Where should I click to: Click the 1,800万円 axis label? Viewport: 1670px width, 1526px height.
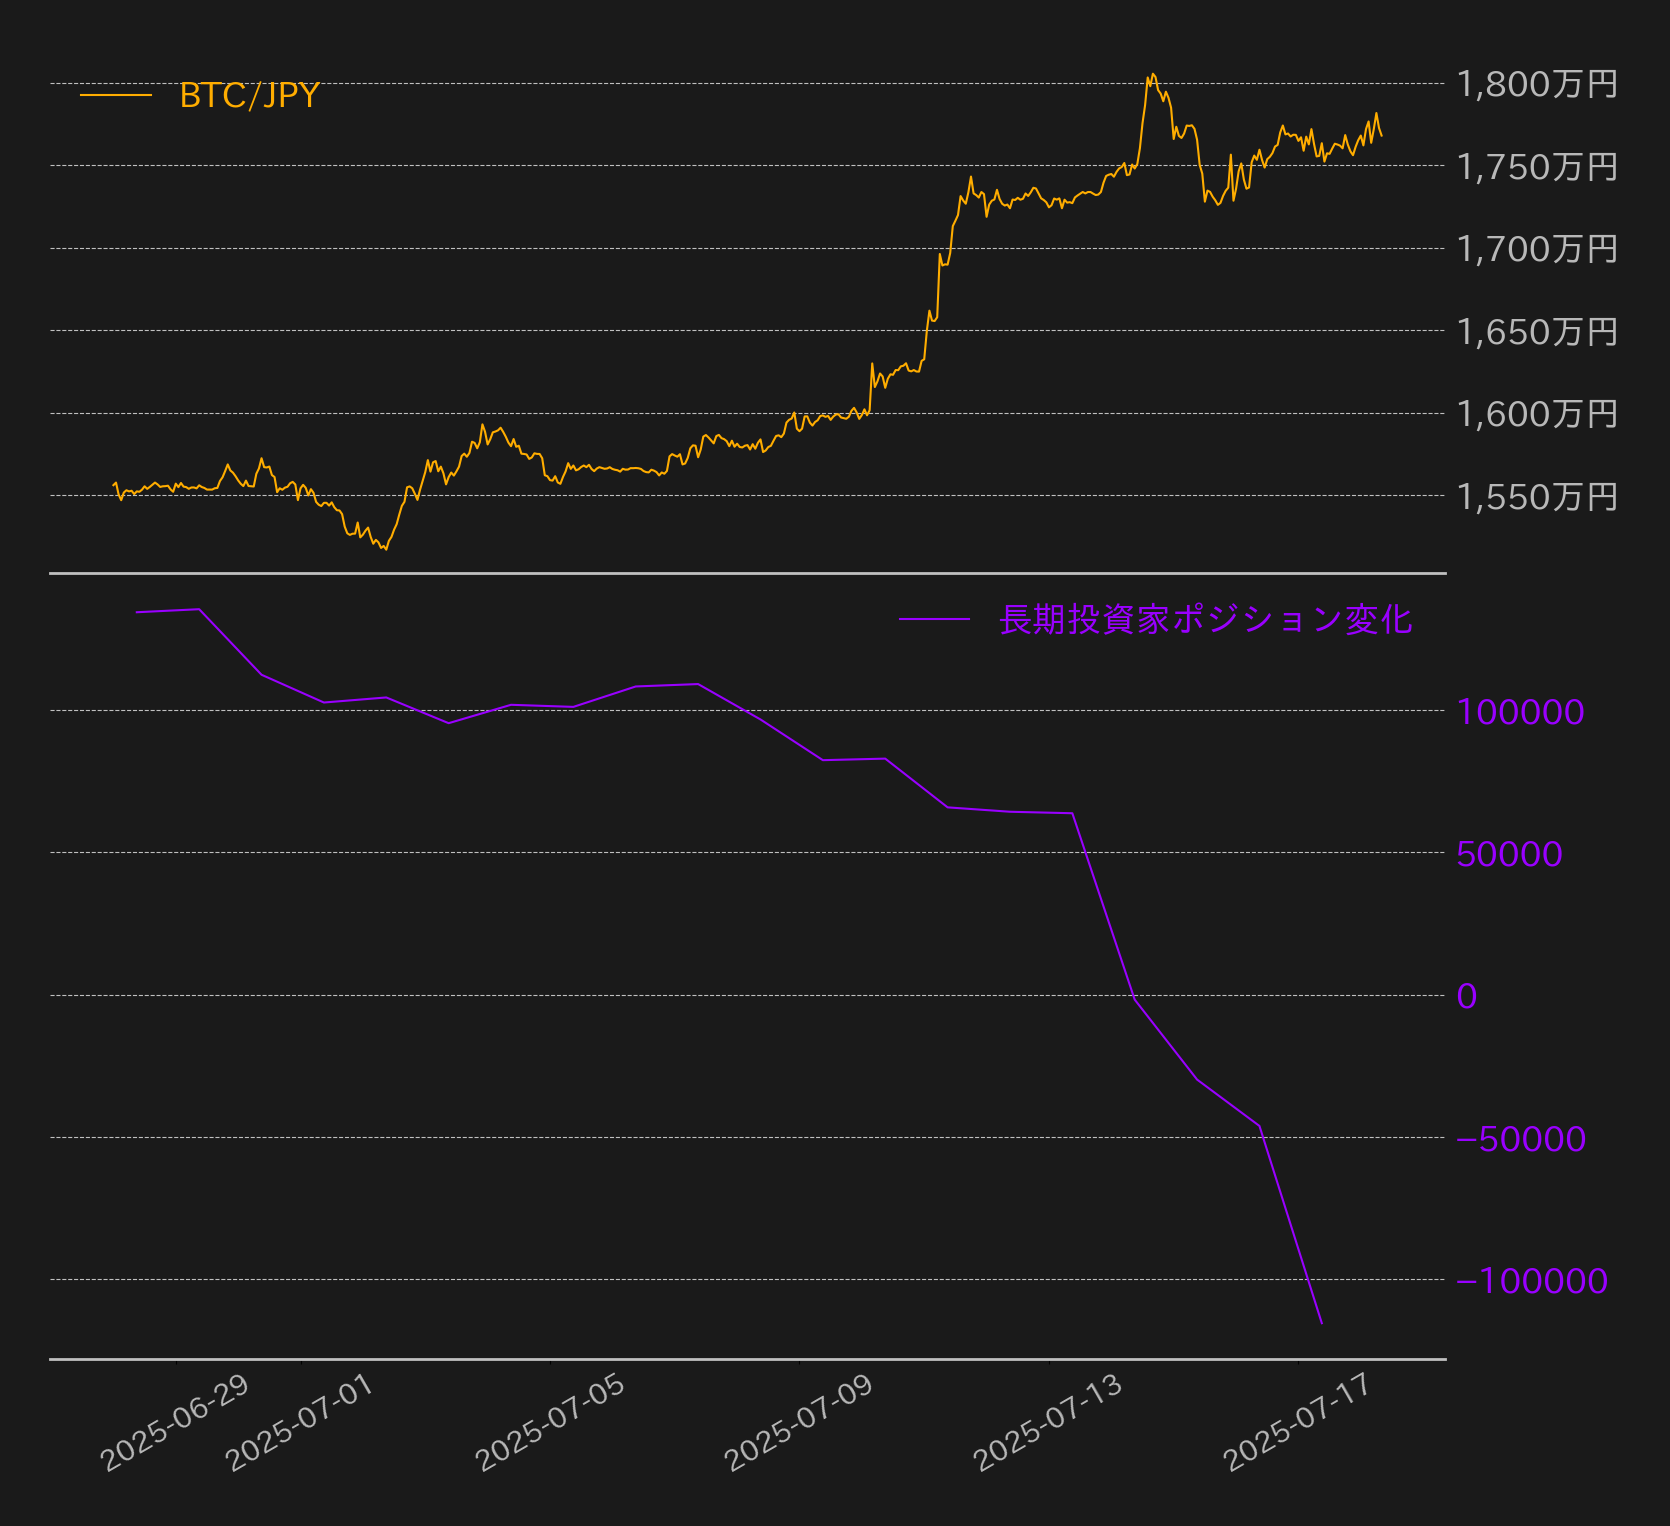click(x=1537, y=85)
